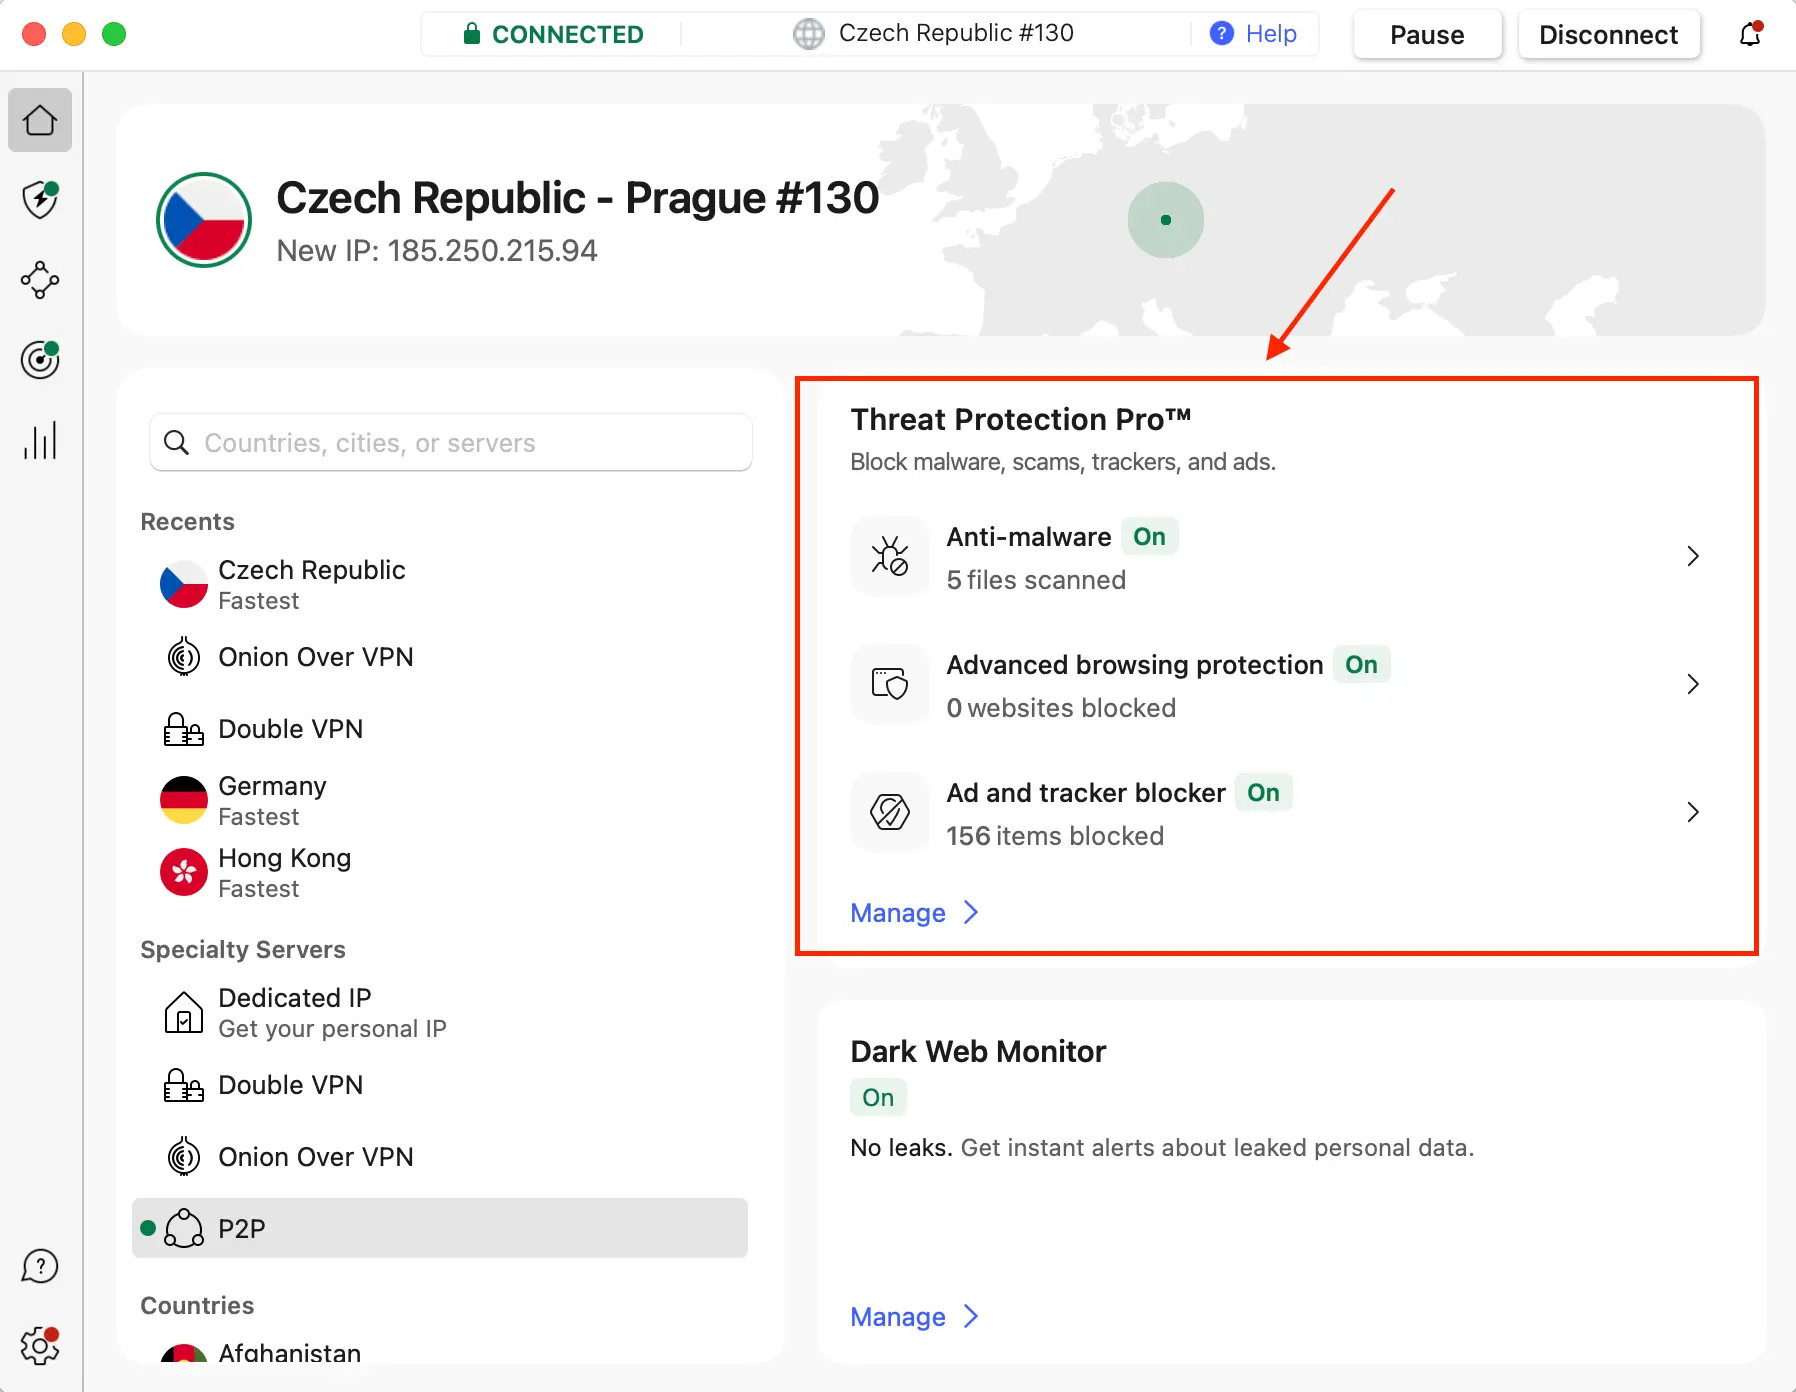Expand Advanced browsing protection chevron
Image resolution: width=1796 pixels, height=1392 pixels.
pos(1692,685)
